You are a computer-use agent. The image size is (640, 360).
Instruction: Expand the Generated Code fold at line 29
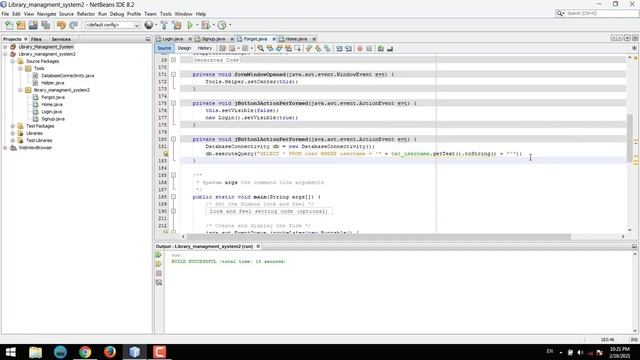click(173, 60)
